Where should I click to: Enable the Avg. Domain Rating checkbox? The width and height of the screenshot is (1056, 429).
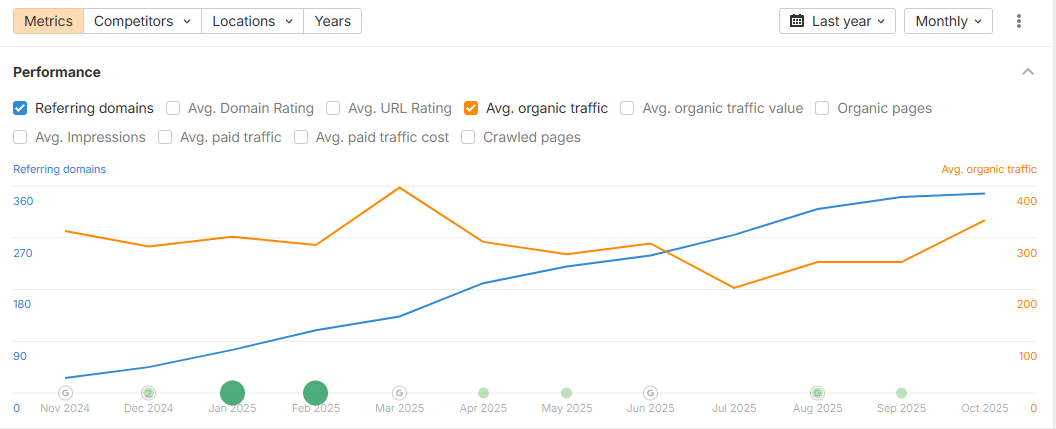click(x=173, y=108)
